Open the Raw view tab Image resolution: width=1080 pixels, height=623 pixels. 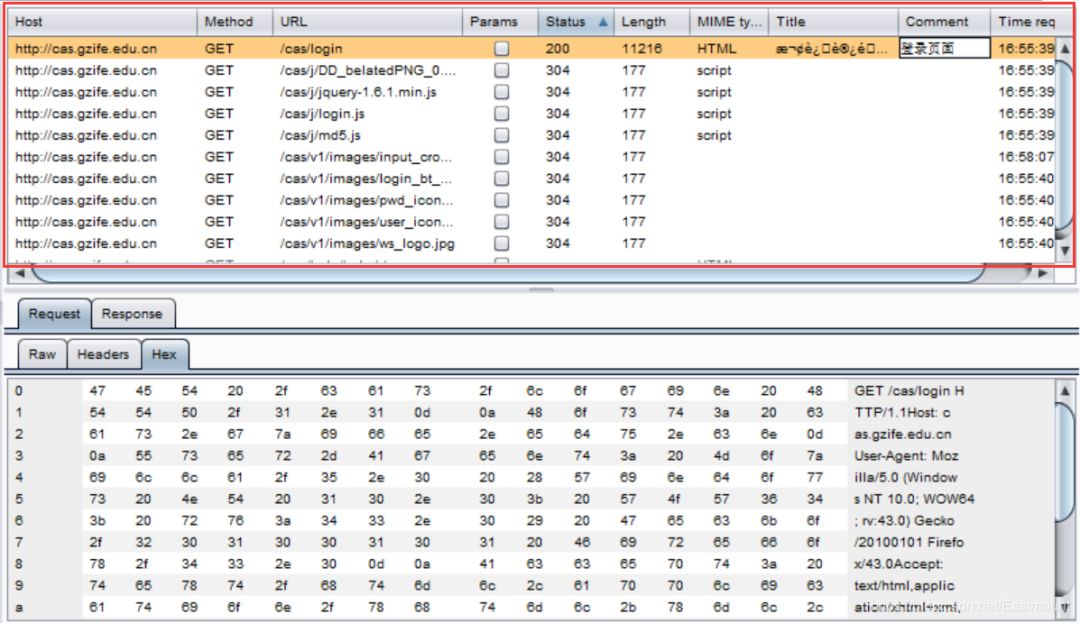pyautogui.click(x=42, y=354)
